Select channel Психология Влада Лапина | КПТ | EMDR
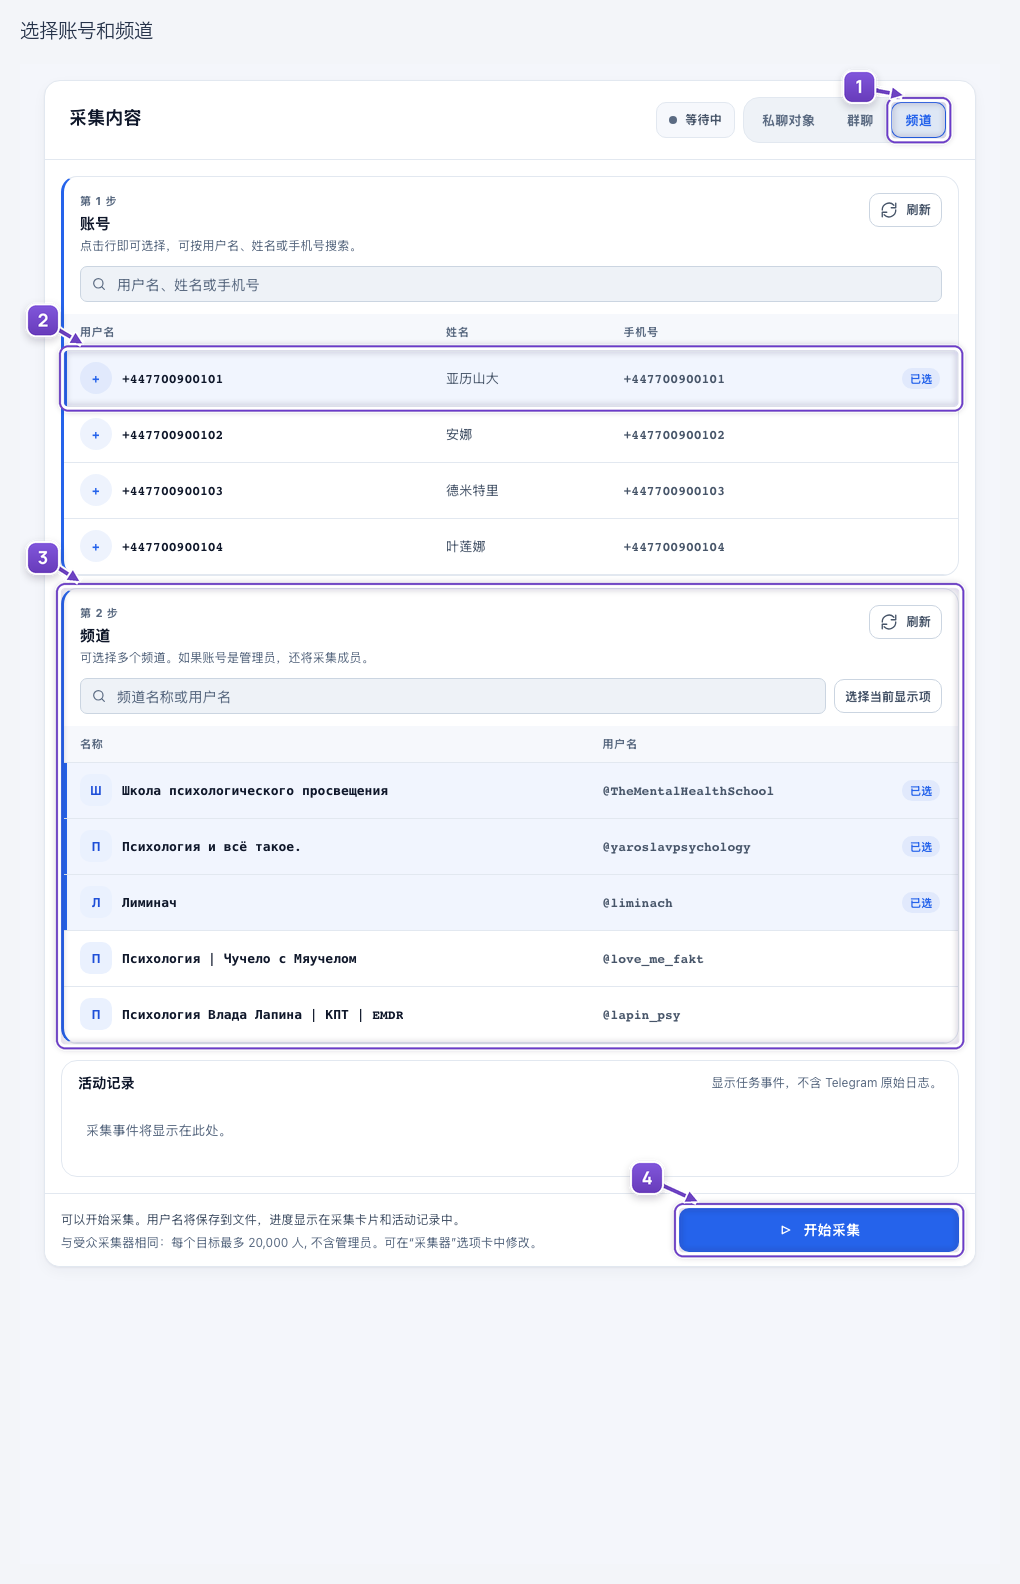 point(511,1015)
